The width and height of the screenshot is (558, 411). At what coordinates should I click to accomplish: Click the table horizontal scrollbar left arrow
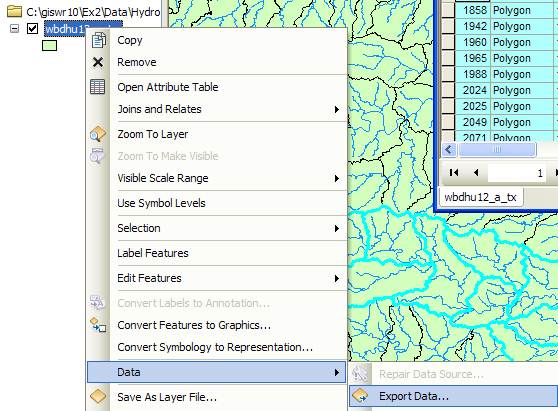coord(449,150)
